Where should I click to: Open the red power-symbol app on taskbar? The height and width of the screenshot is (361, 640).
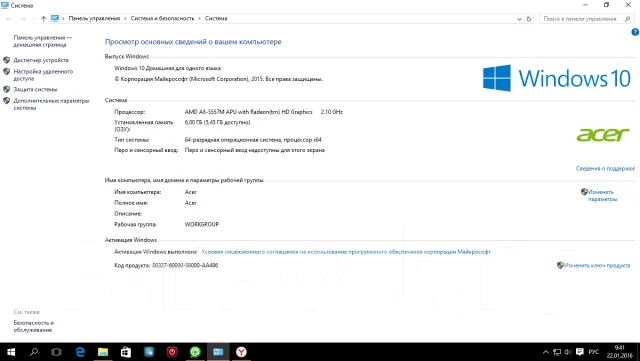(172, 352)
